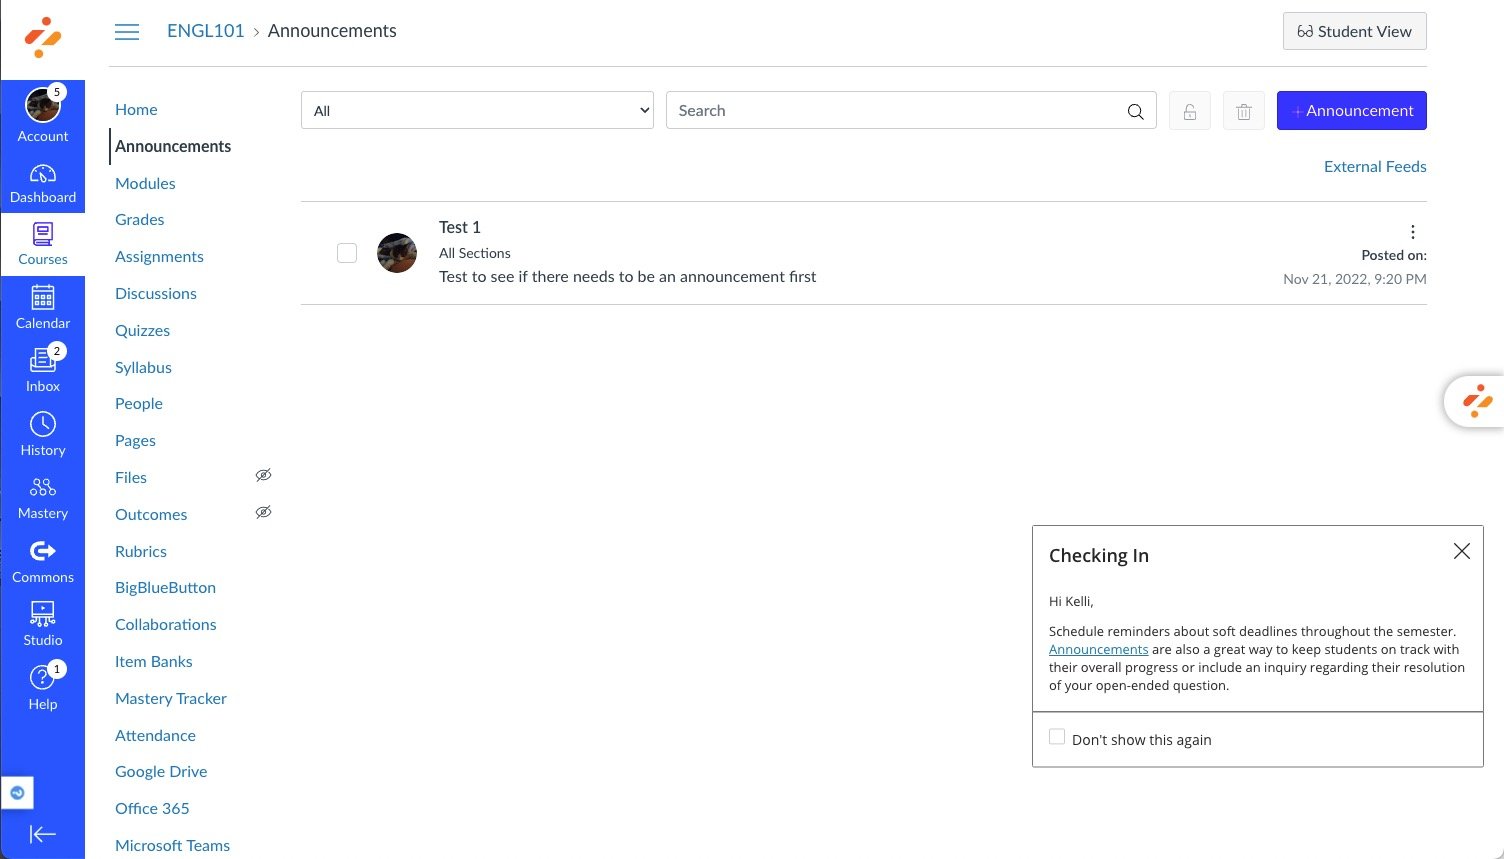Go to the Dashboard
This screenshot has height=859, width=1504.
pyautogui.click(x=43, y=183)
